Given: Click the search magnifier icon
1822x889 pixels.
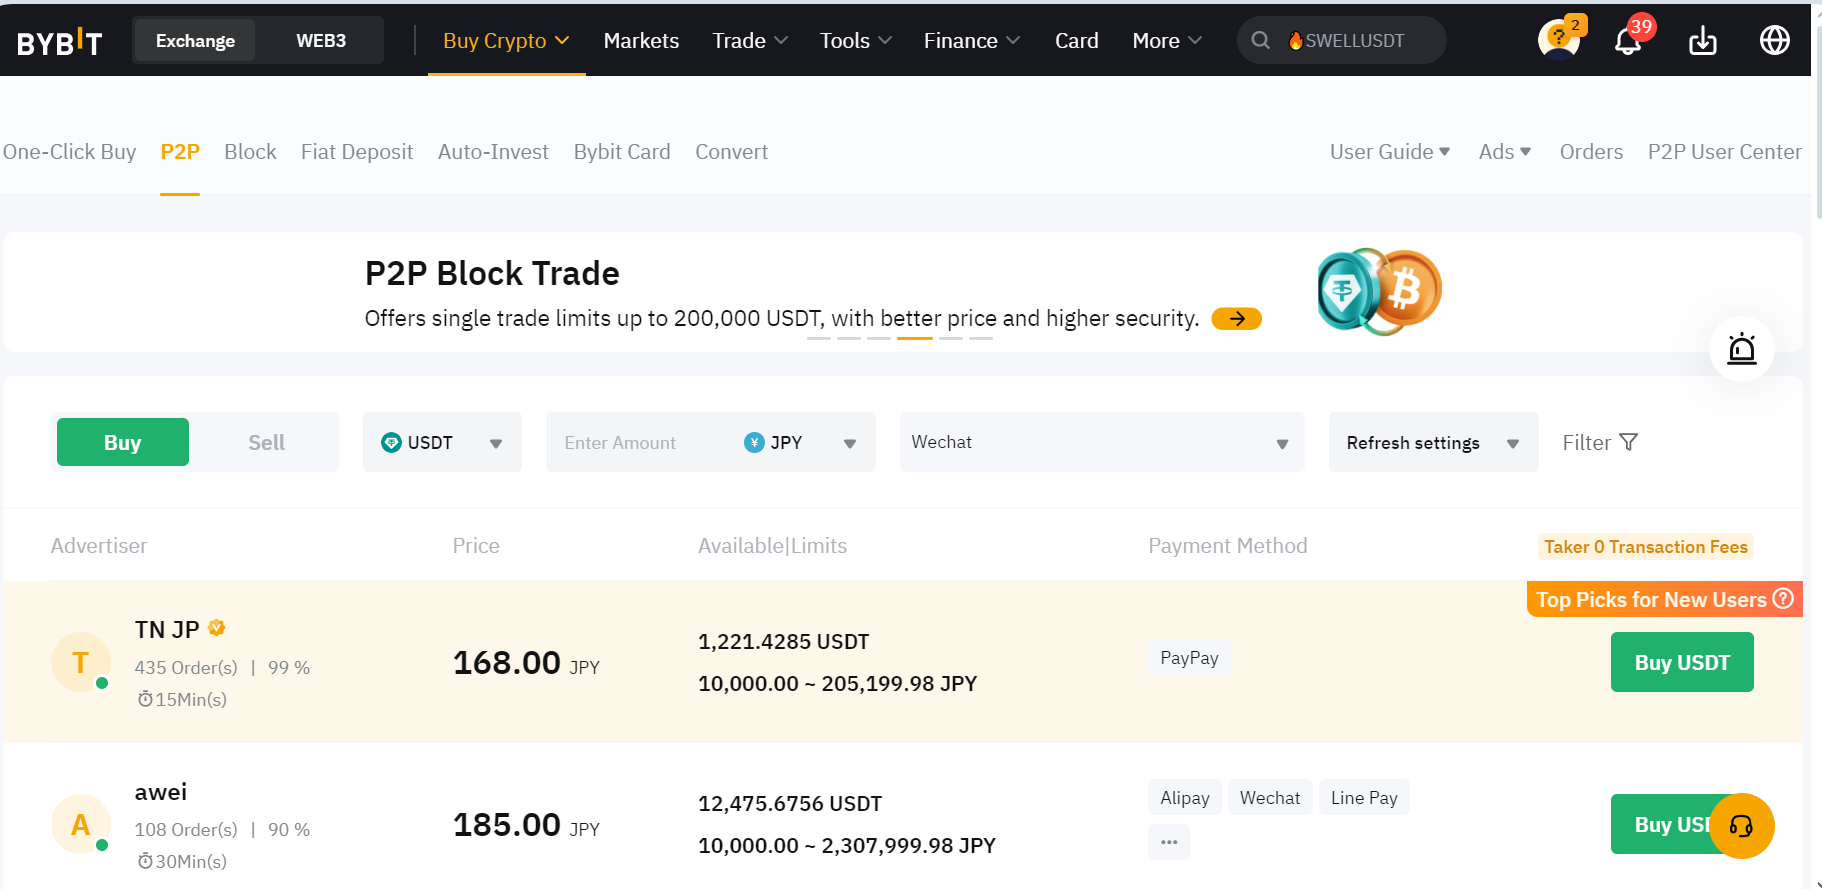Looking at the screenshot, I should click(x=1261, y=40).
